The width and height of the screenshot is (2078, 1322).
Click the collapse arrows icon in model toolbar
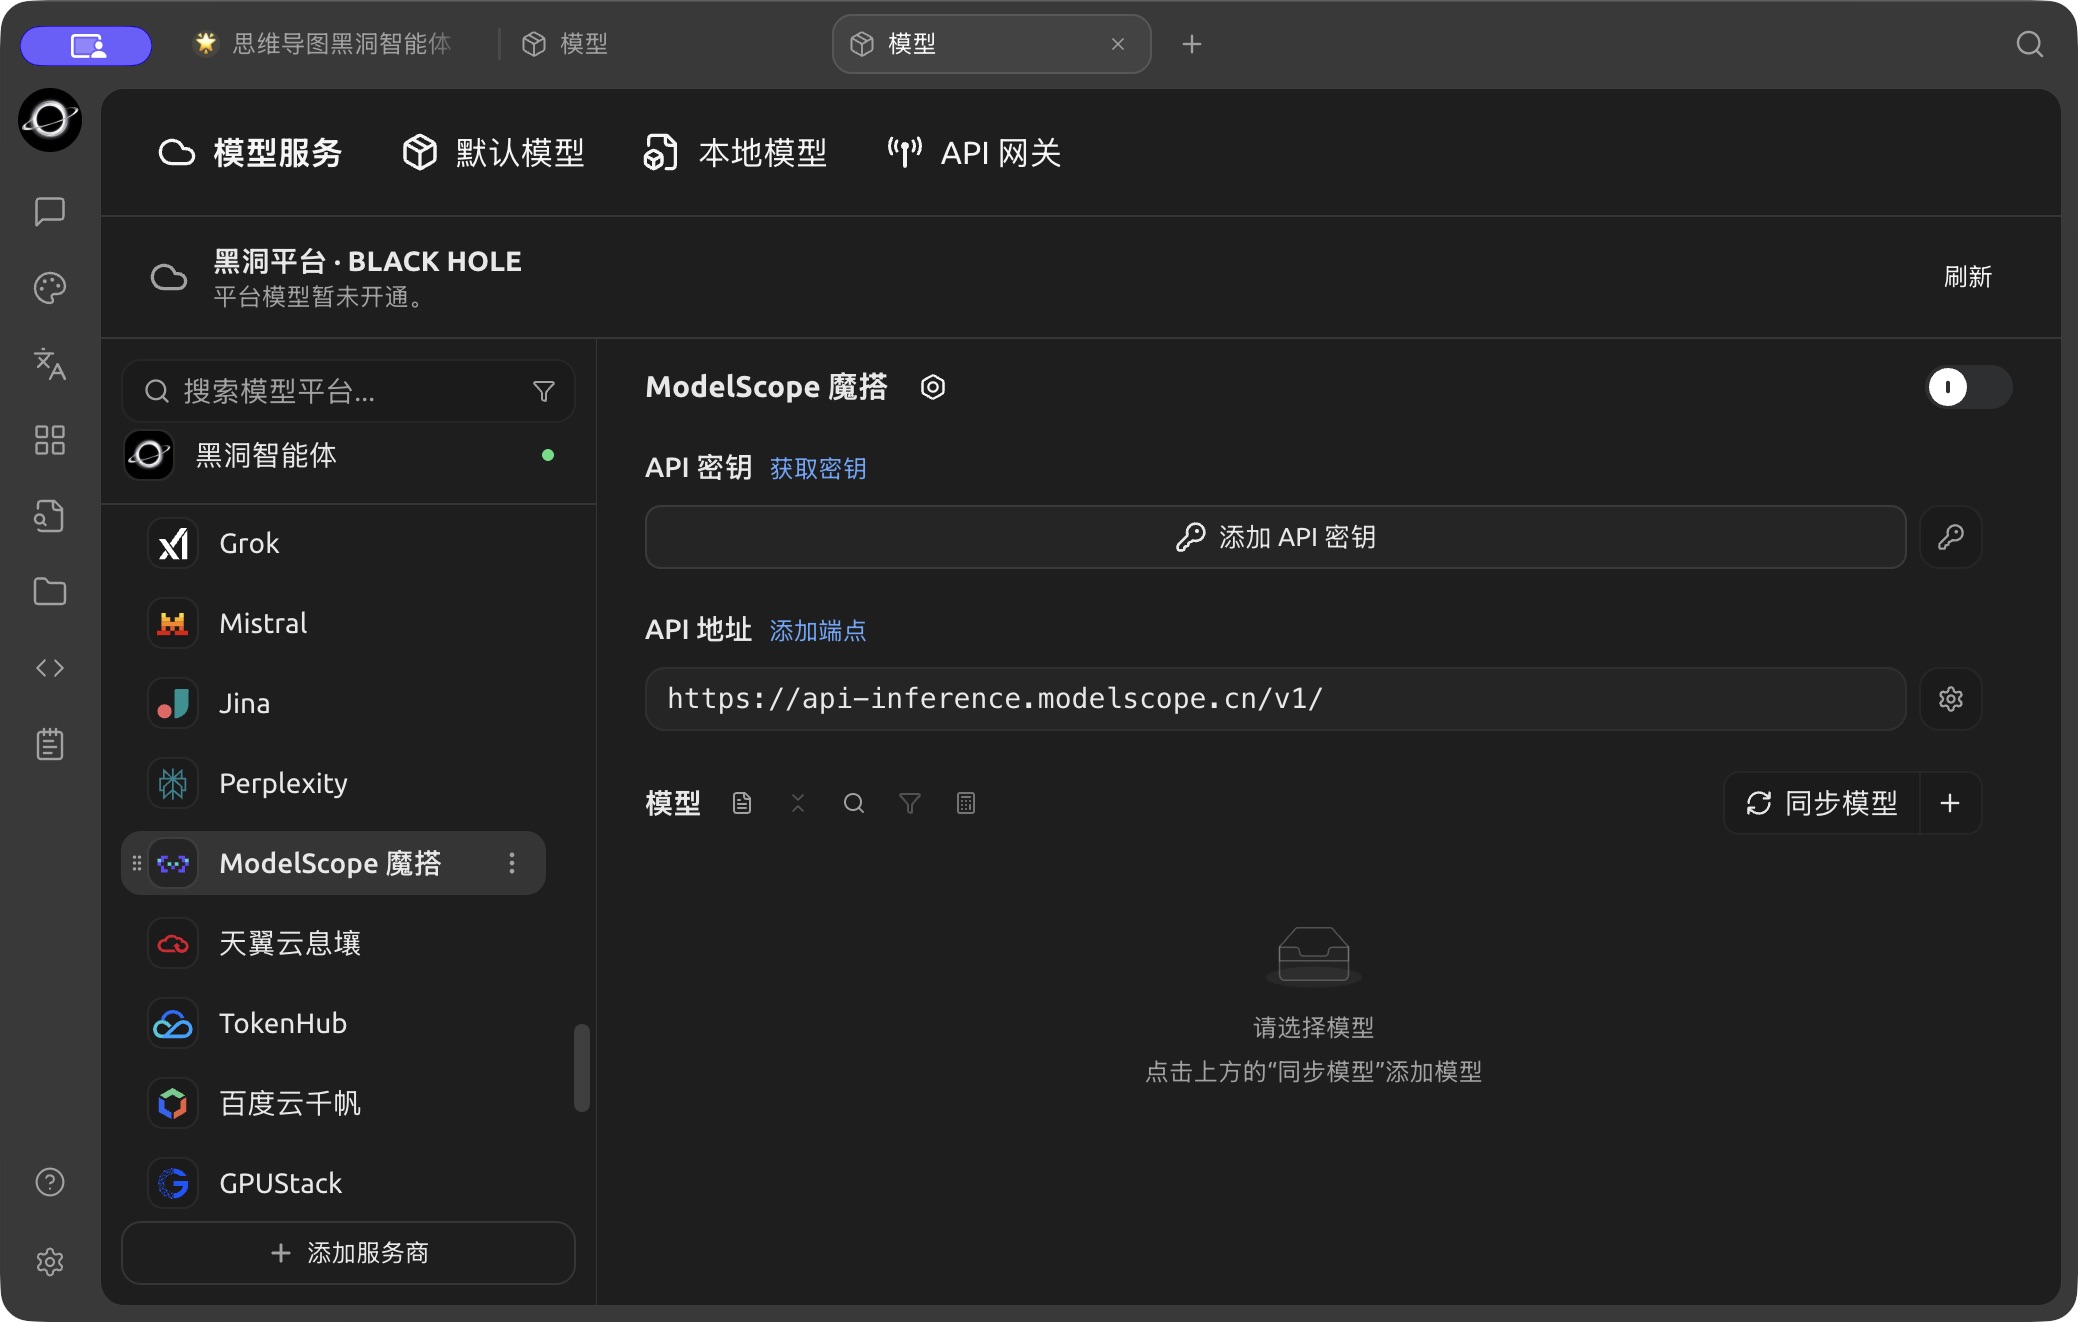[798, 803]
